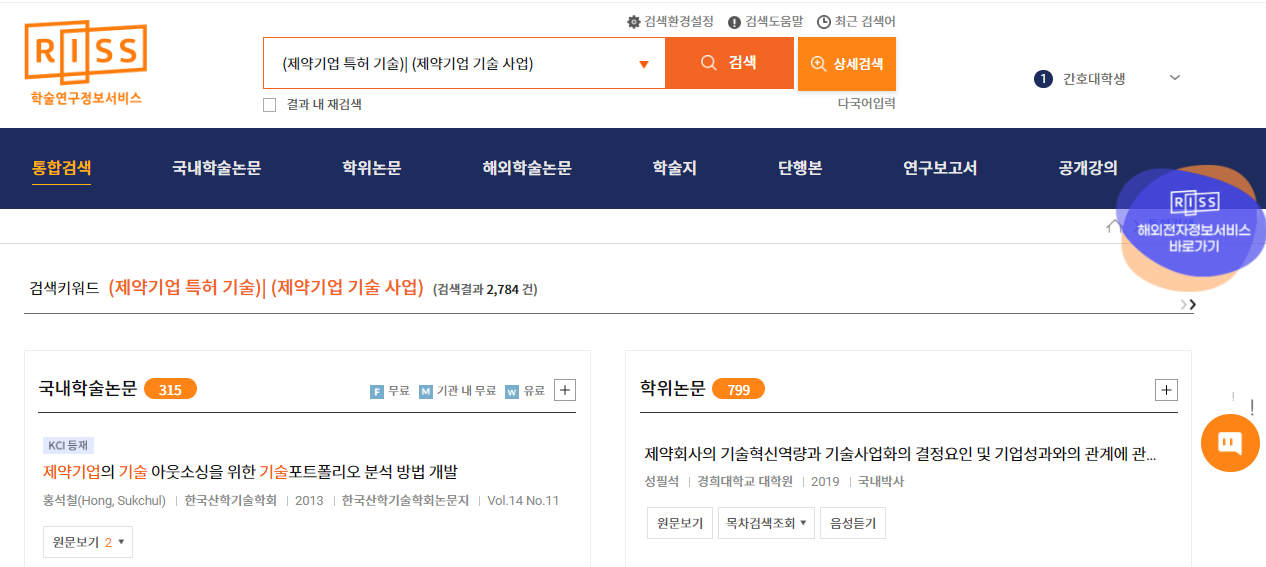
Task: Click the notification badge number 1
Action: click(1044, 79)
